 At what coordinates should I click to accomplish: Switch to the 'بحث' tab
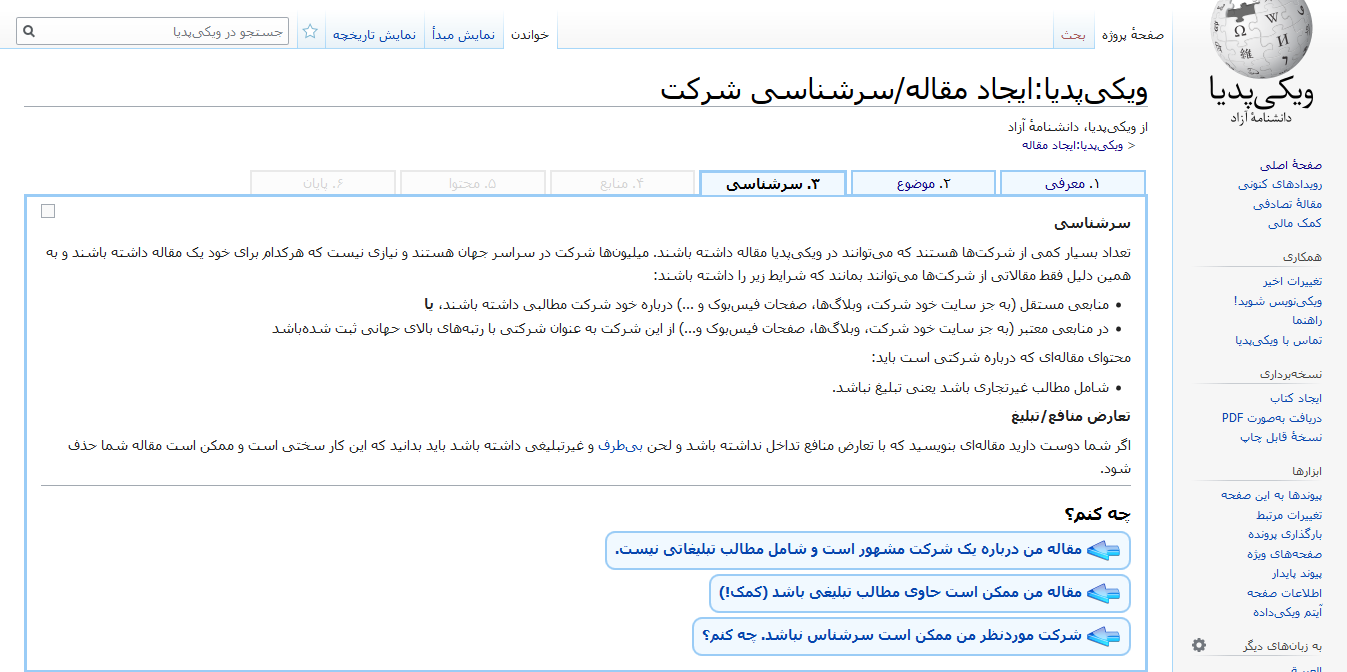1074,34
